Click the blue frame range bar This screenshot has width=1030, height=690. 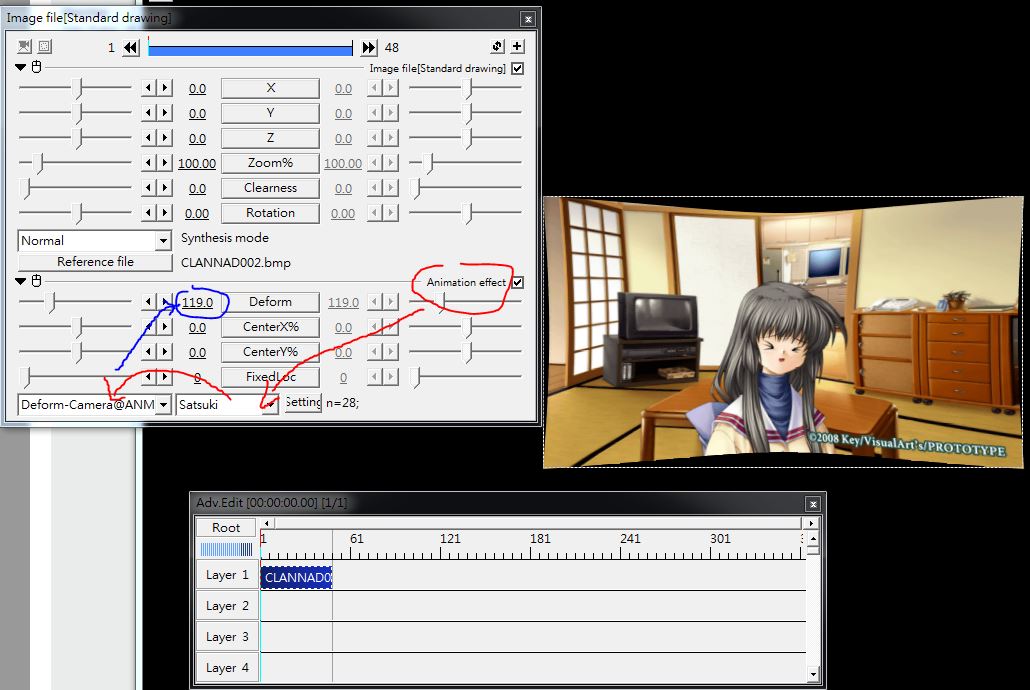(250, 48)
